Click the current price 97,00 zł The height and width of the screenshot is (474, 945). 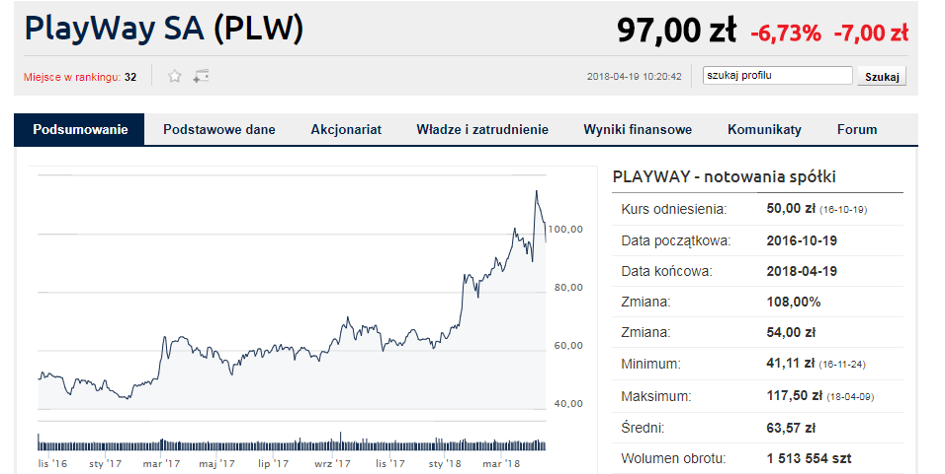pos(676,30)
